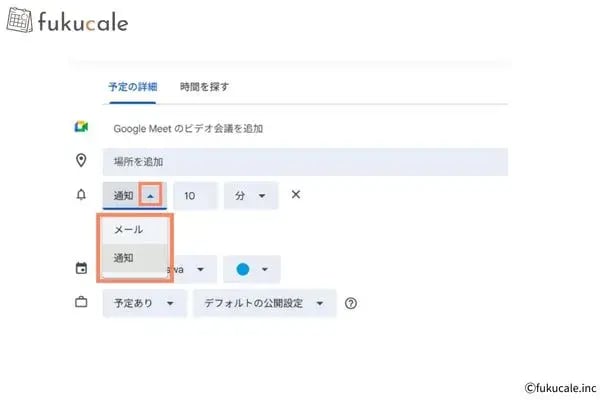Click the location pin icon
Screen dimensions: 600x400
(81, 161)
